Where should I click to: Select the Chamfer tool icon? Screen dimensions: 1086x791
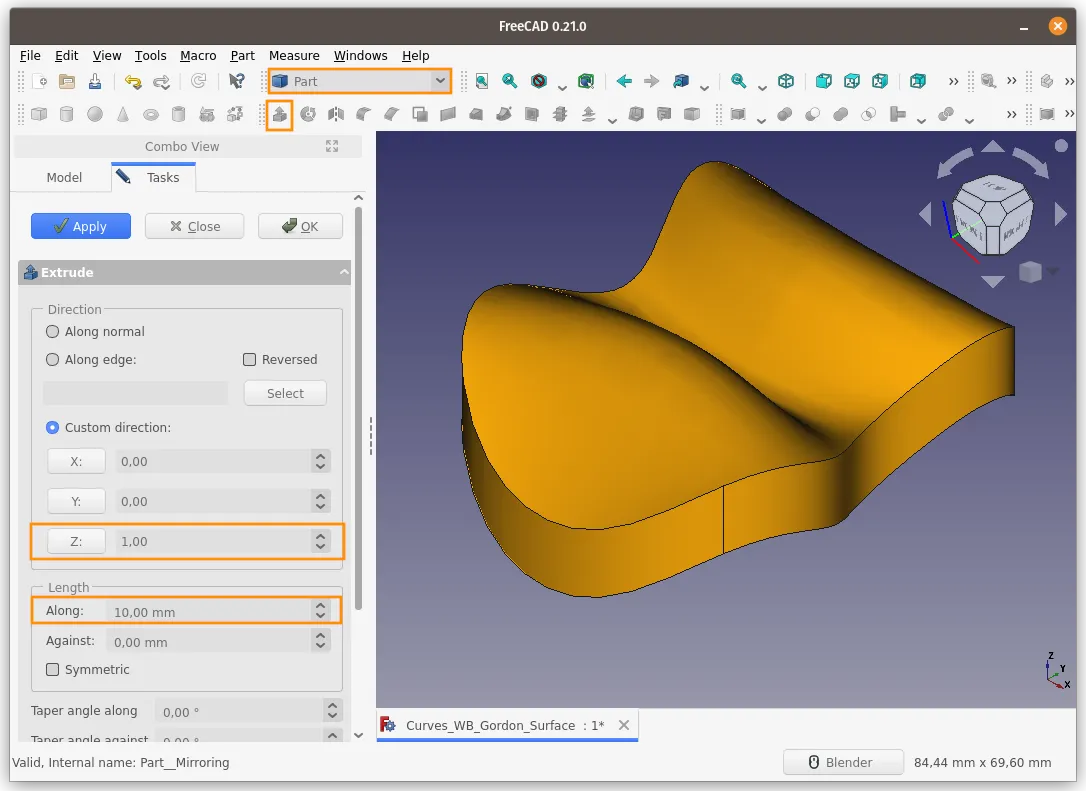tap(391, 114)
